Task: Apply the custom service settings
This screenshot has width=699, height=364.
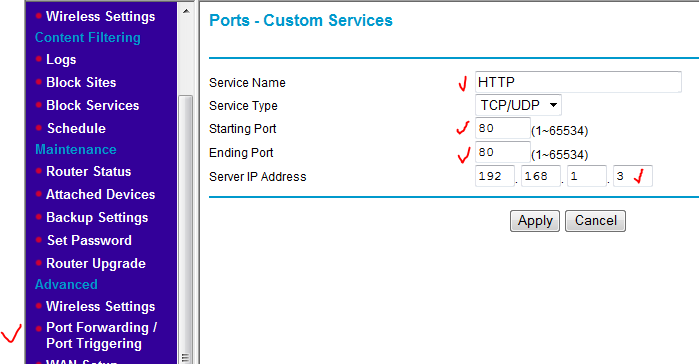Action: pyautogui.click(x=535, y=221)
